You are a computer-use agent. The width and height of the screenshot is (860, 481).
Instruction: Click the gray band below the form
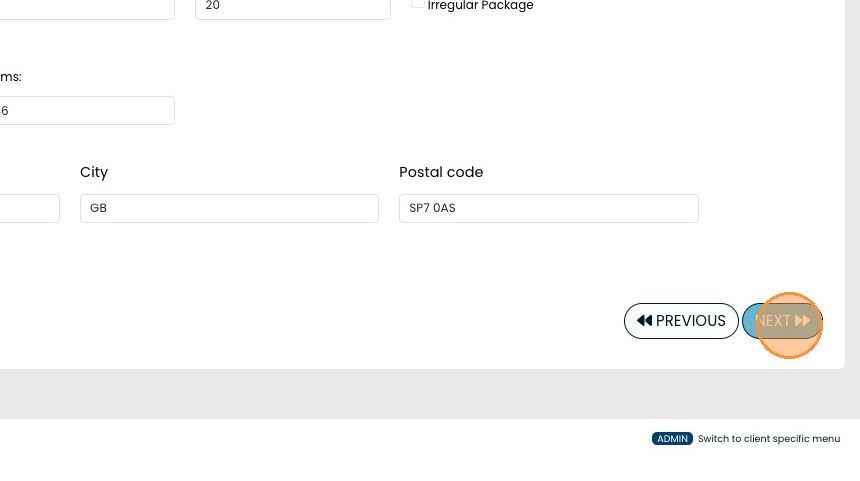point(400,393)
